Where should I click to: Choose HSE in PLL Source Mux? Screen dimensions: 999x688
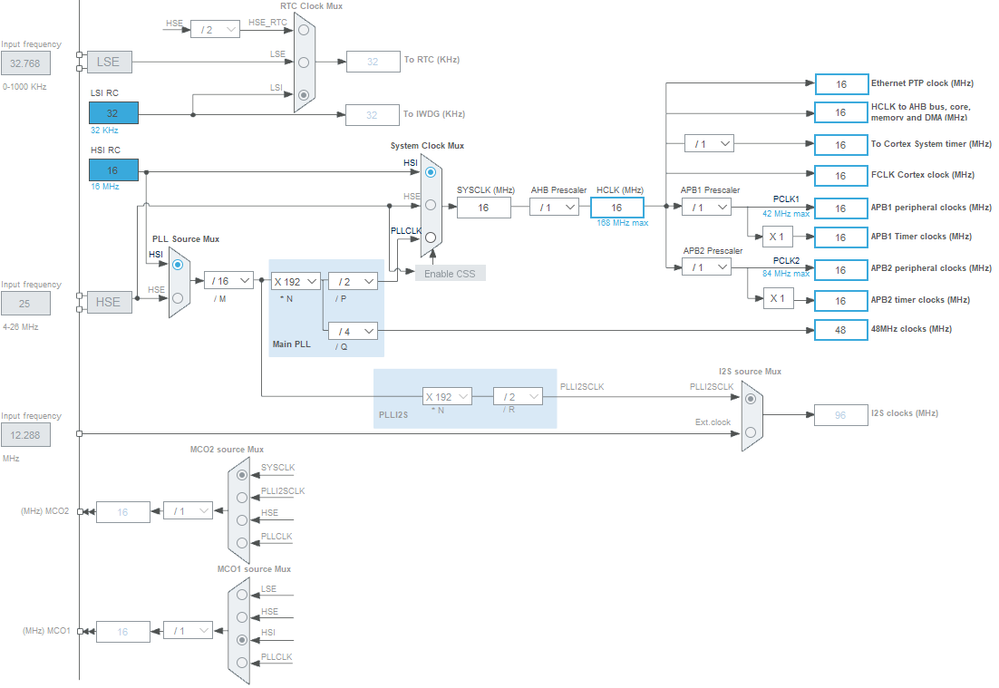(178, 297)
